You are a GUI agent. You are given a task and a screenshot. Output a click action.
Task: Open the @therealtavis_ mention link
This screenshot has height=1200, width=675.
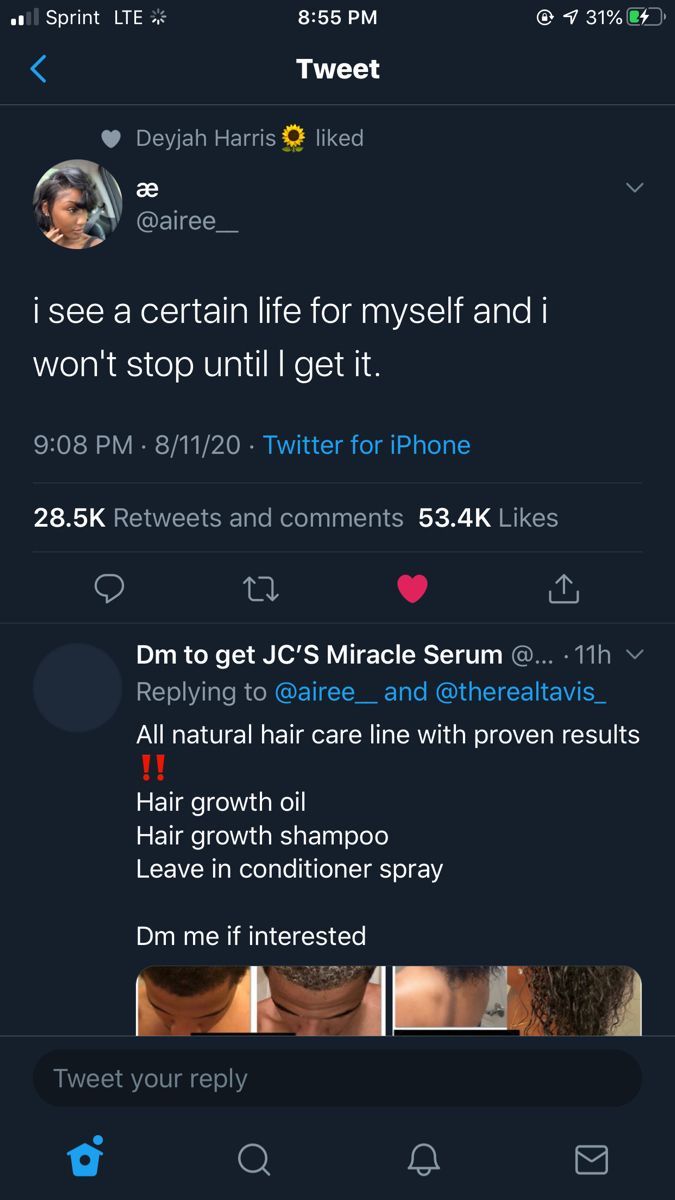pos(520,691)
